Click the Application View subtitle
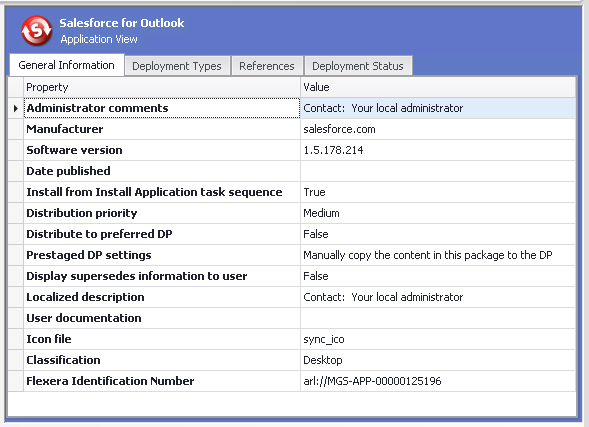This screenshot has height=427, width=589. (99, 39)
